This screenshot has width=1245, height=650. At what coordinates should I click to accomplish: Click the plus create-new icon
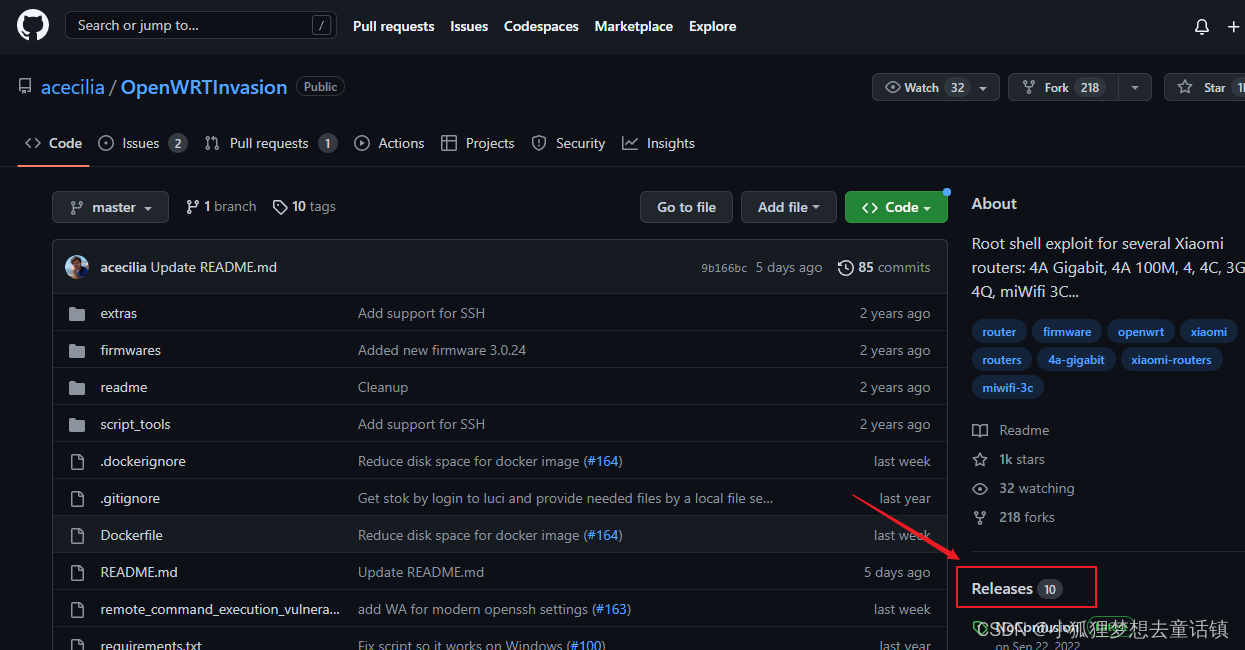pos(1233,27)
